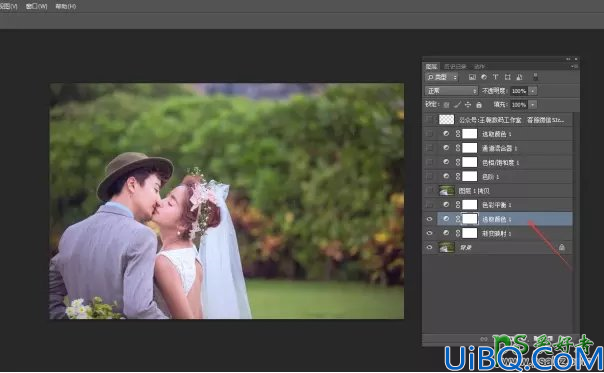Click mask link chain of 色阶 1

pos(458,176)
